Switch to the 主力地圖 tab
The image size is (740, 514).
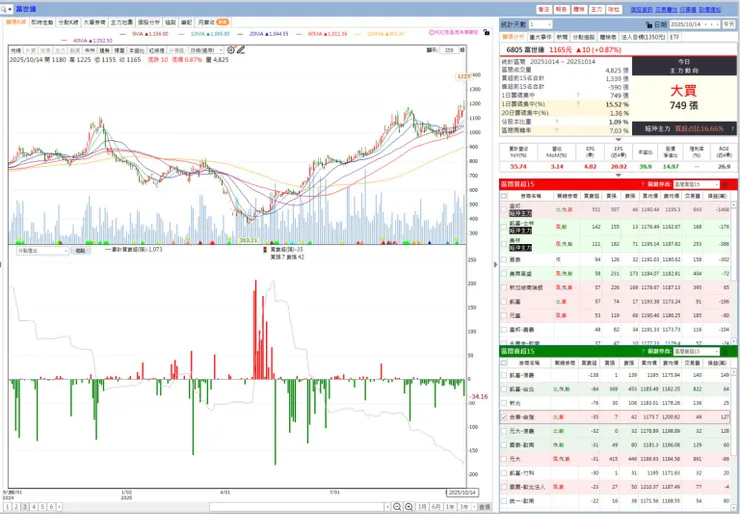pos(122,22)
